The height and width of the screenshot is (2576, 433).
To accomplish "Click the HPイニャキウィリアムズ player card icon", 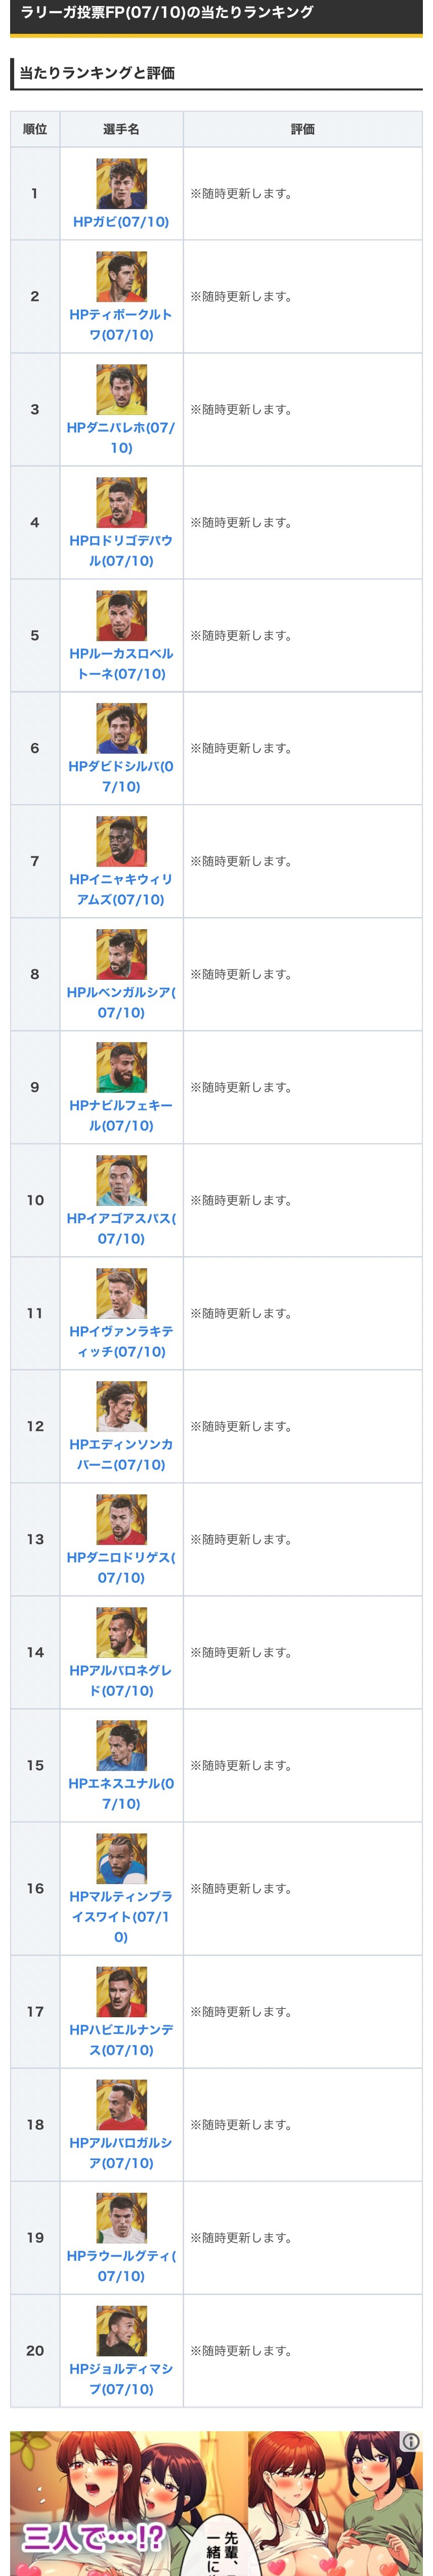I will click(x=121, y=842).
